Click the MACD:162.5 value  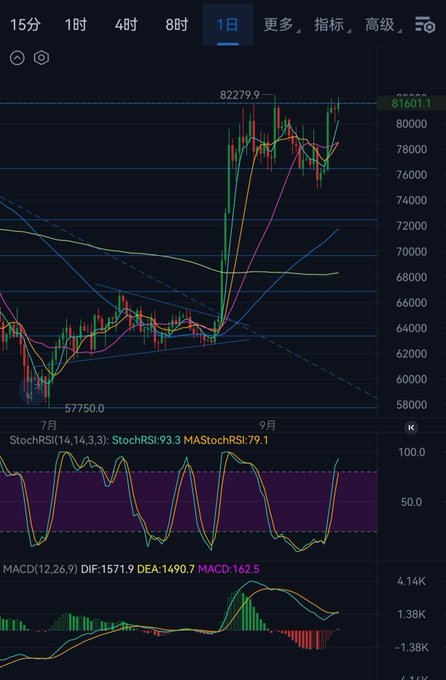(x=229, y=569)
